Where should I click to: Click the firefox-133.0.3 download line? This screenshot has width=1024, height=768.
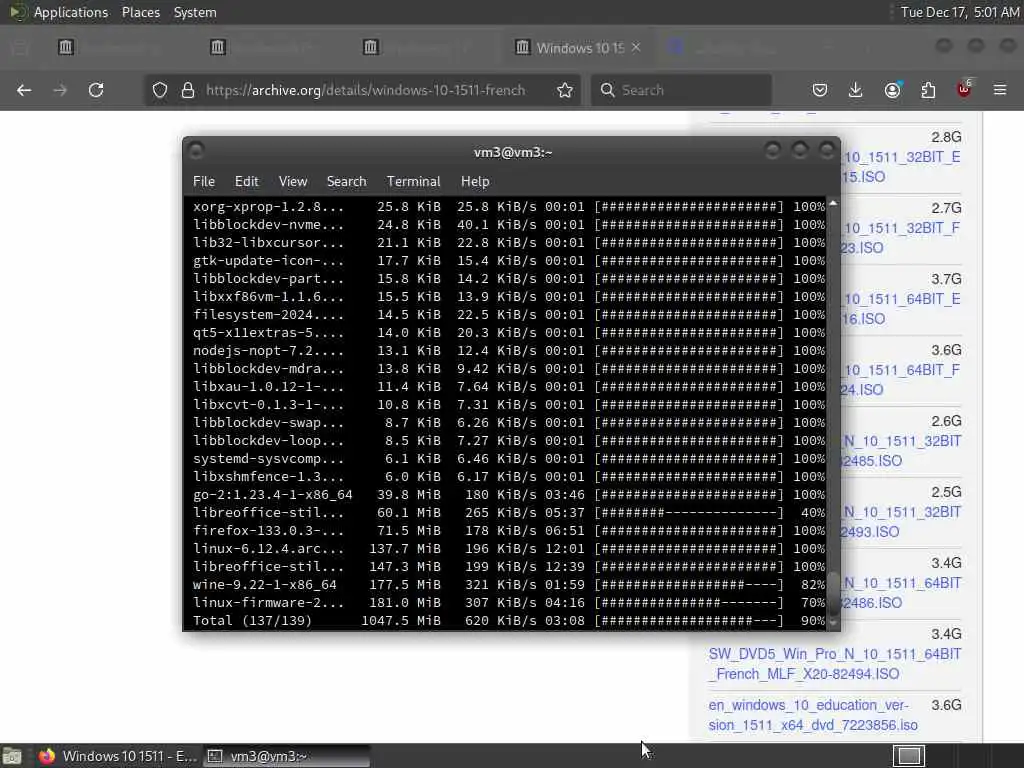click(509, 530)
